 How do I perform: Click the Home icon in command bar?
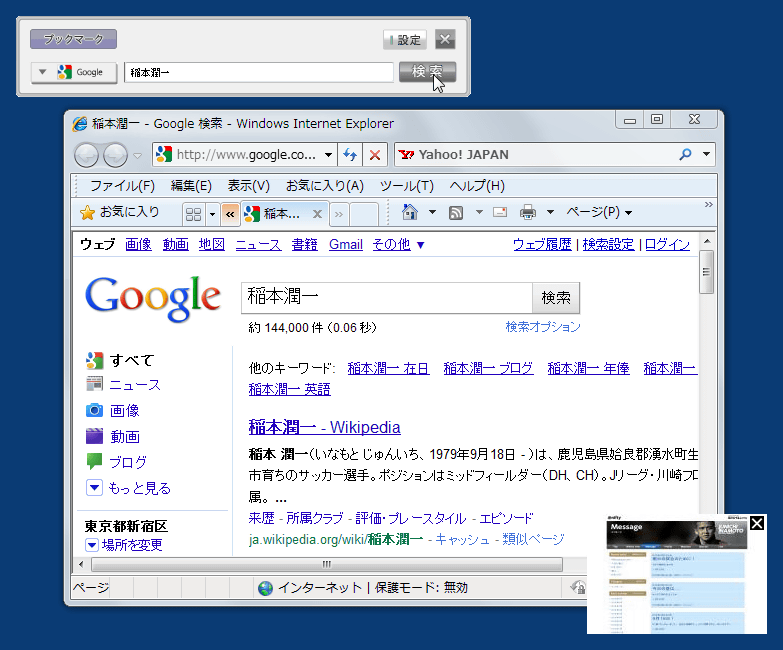click(x=409, y=212)
